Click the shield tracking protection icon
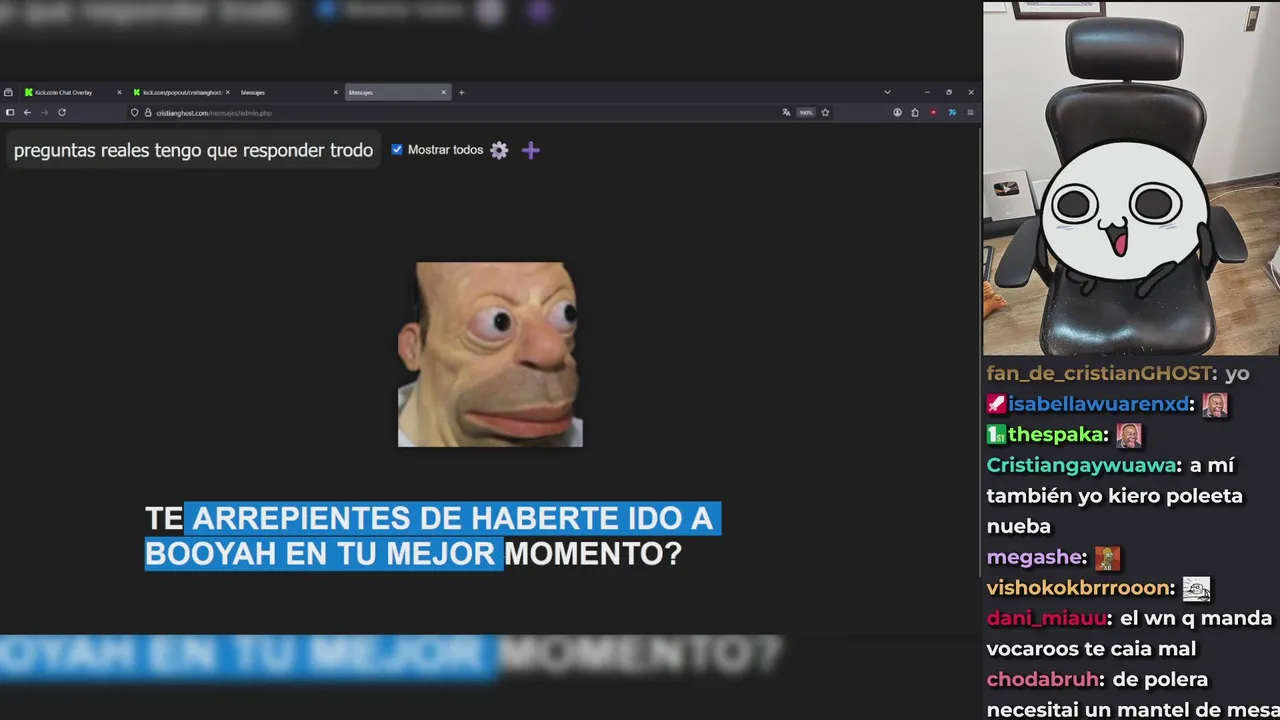 pos(135,113)
